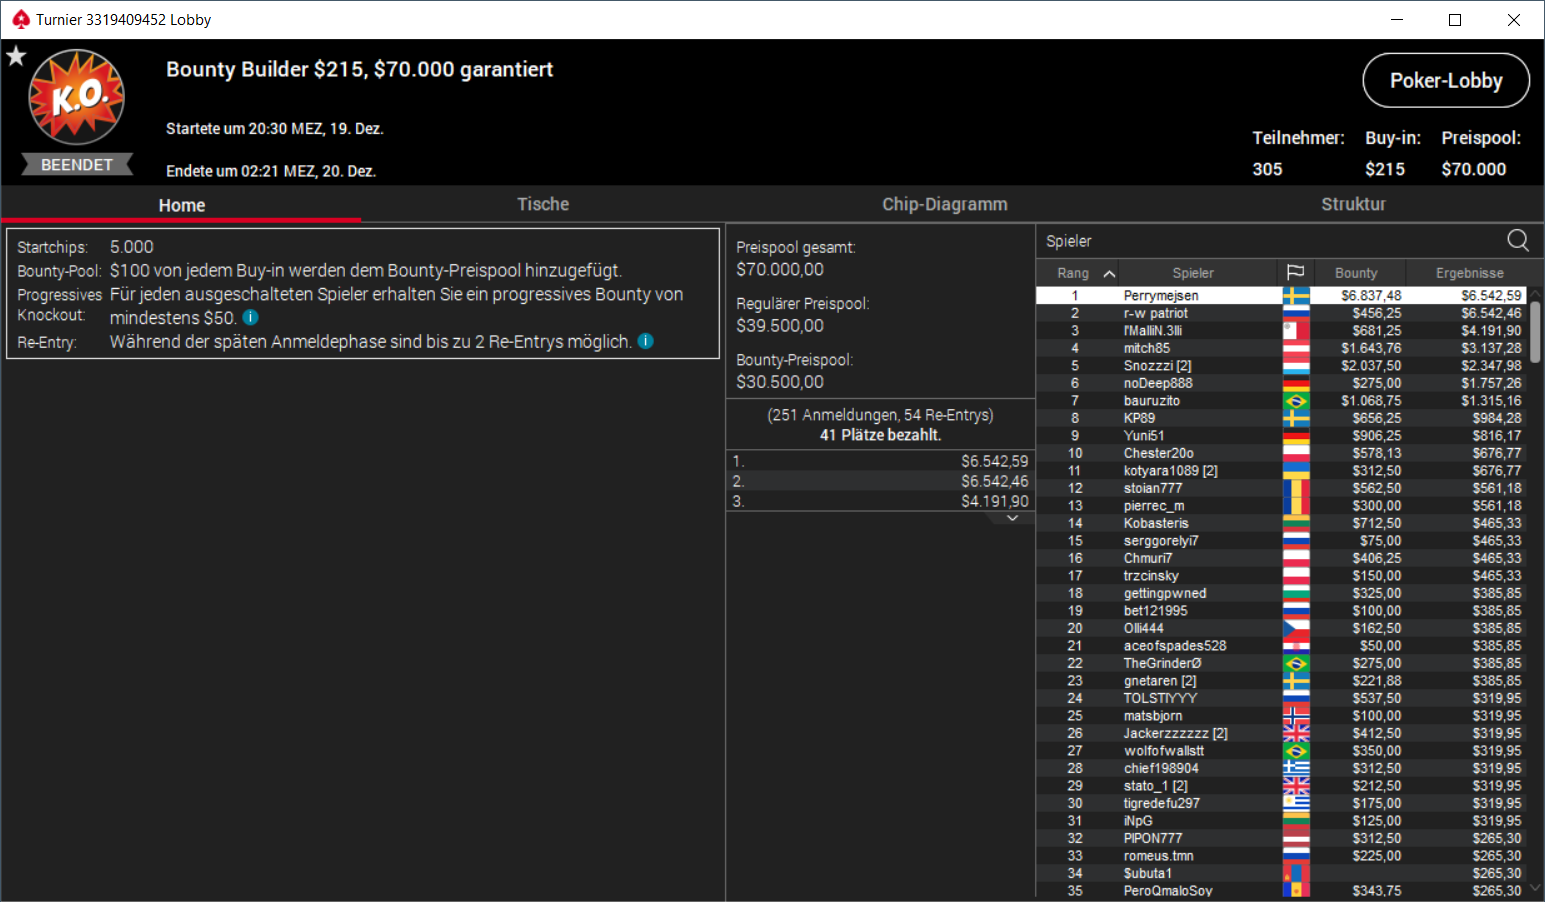
Task: Open player search magnifier icon
Action: [x=1518, y=240]
